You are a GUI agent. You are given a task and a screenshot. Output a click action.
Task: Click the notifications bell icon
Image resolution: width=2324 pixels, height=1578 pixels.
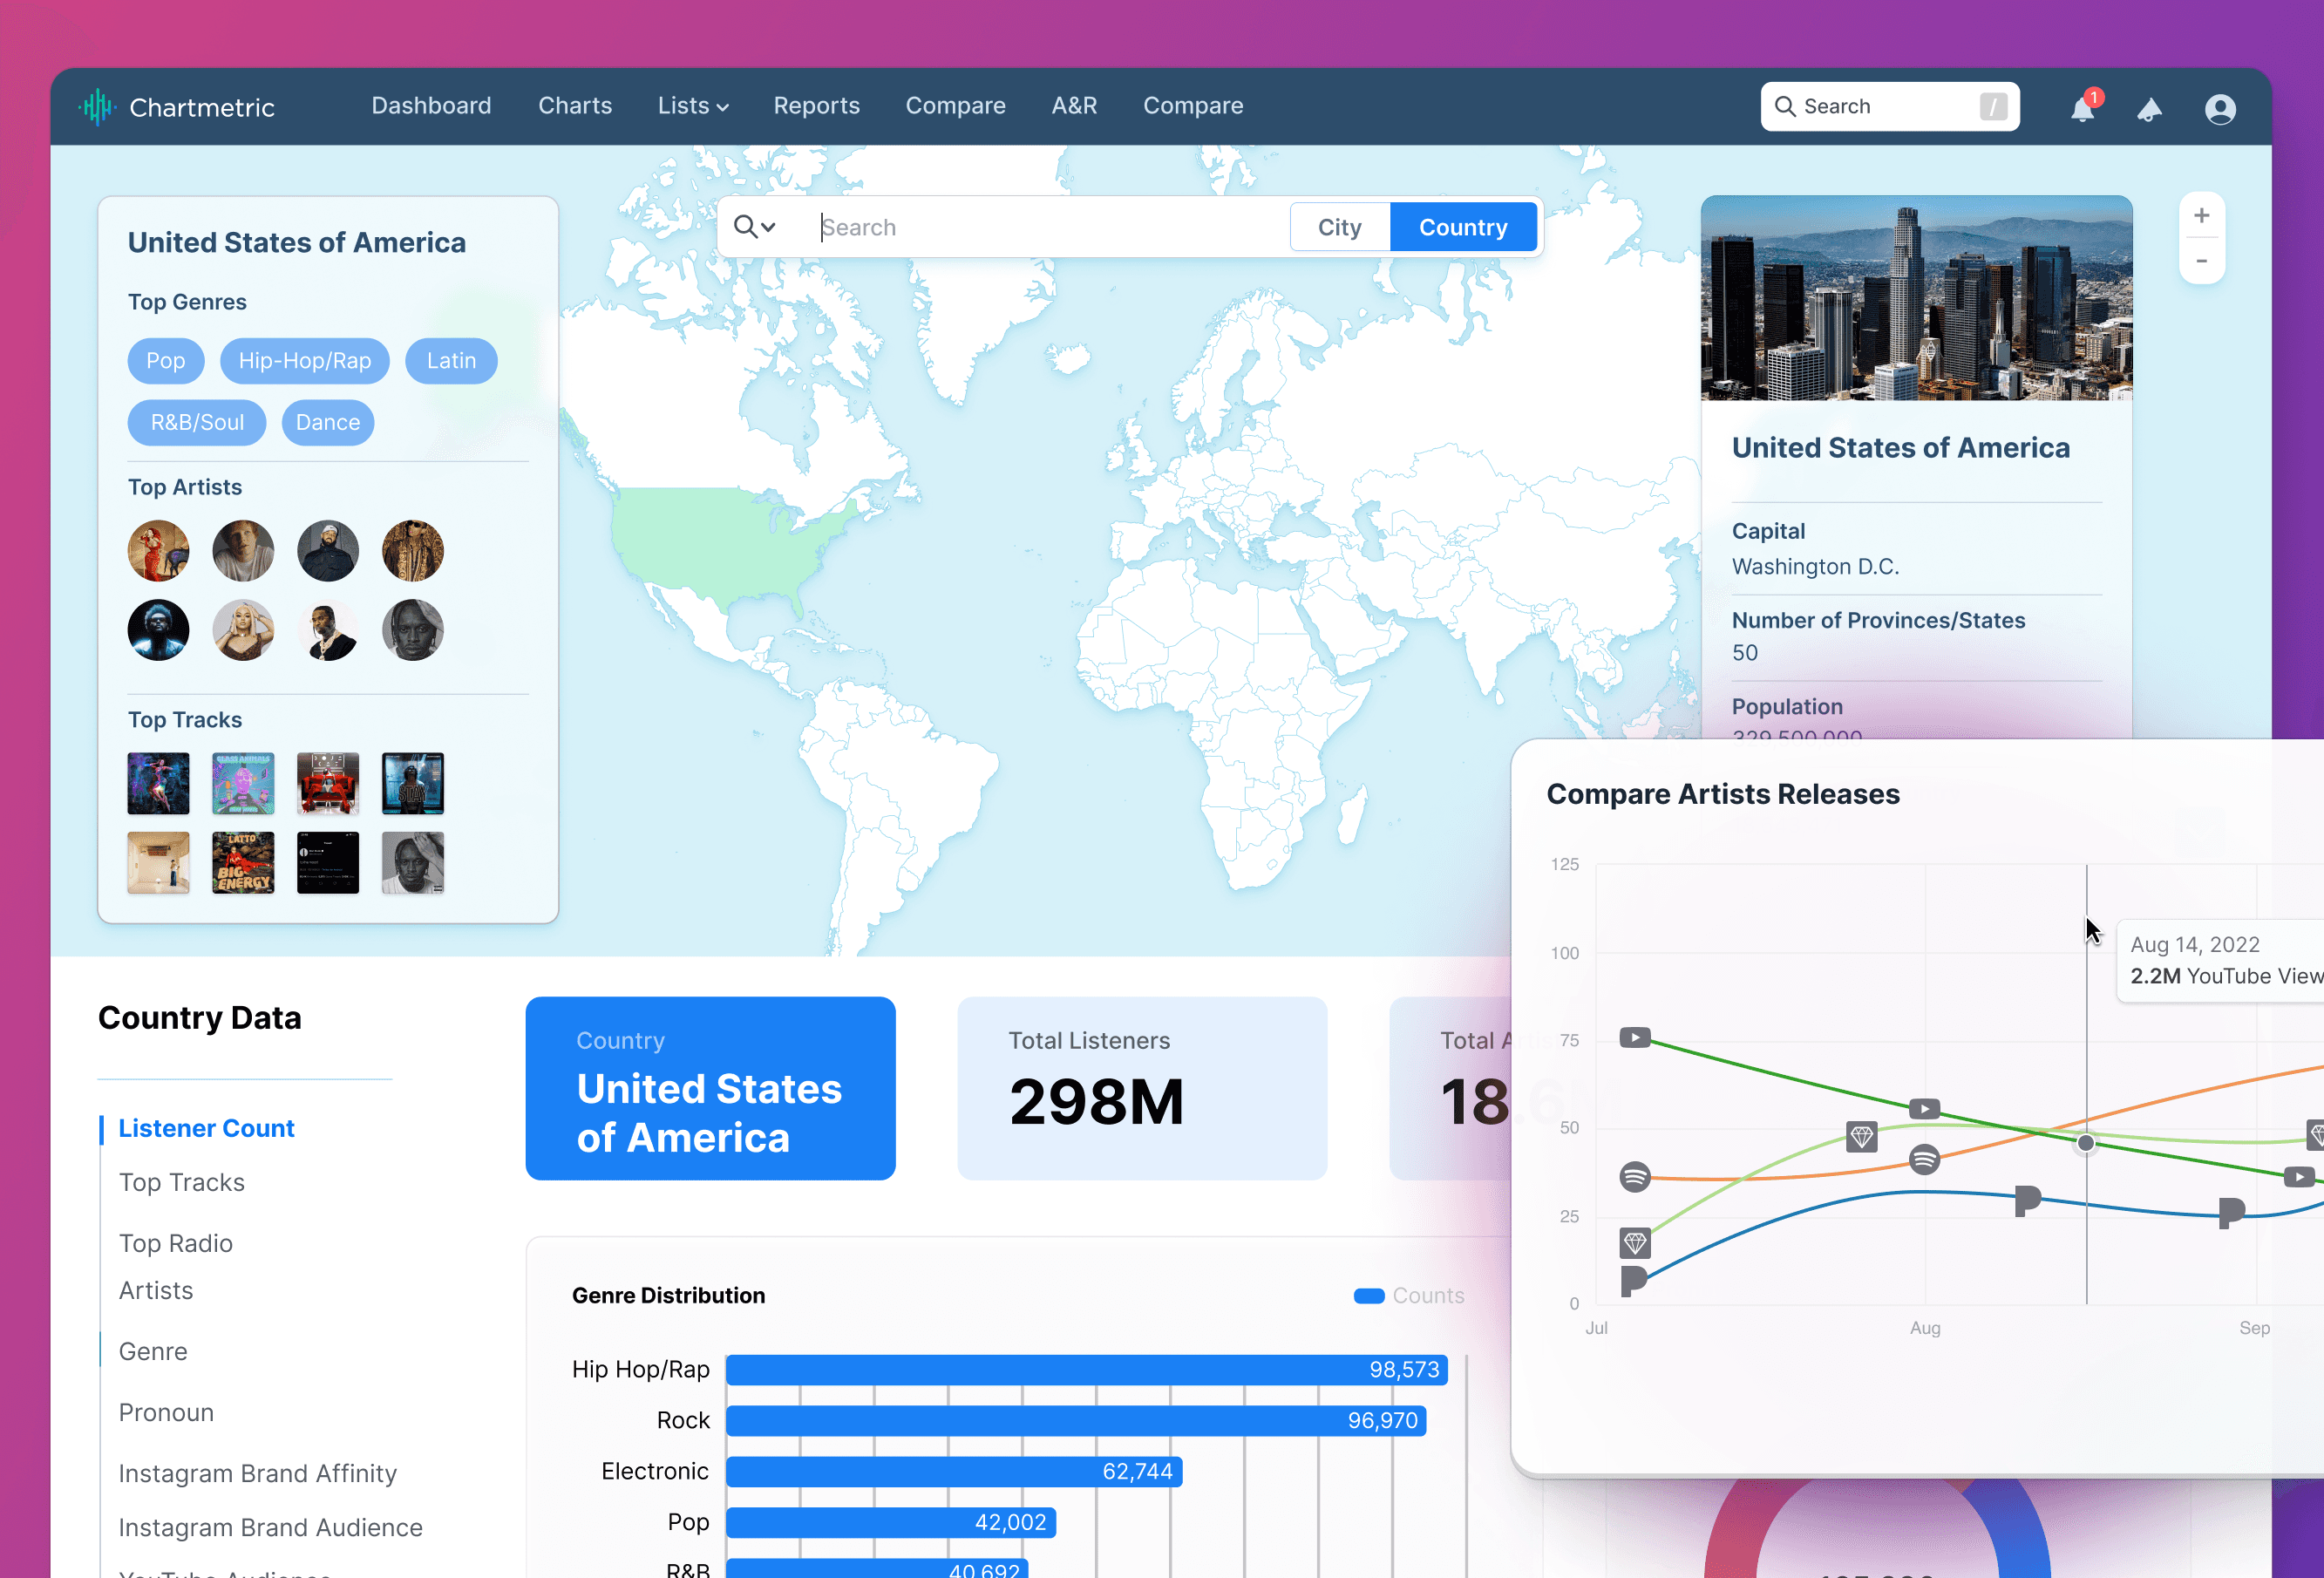coord(2082,108)
